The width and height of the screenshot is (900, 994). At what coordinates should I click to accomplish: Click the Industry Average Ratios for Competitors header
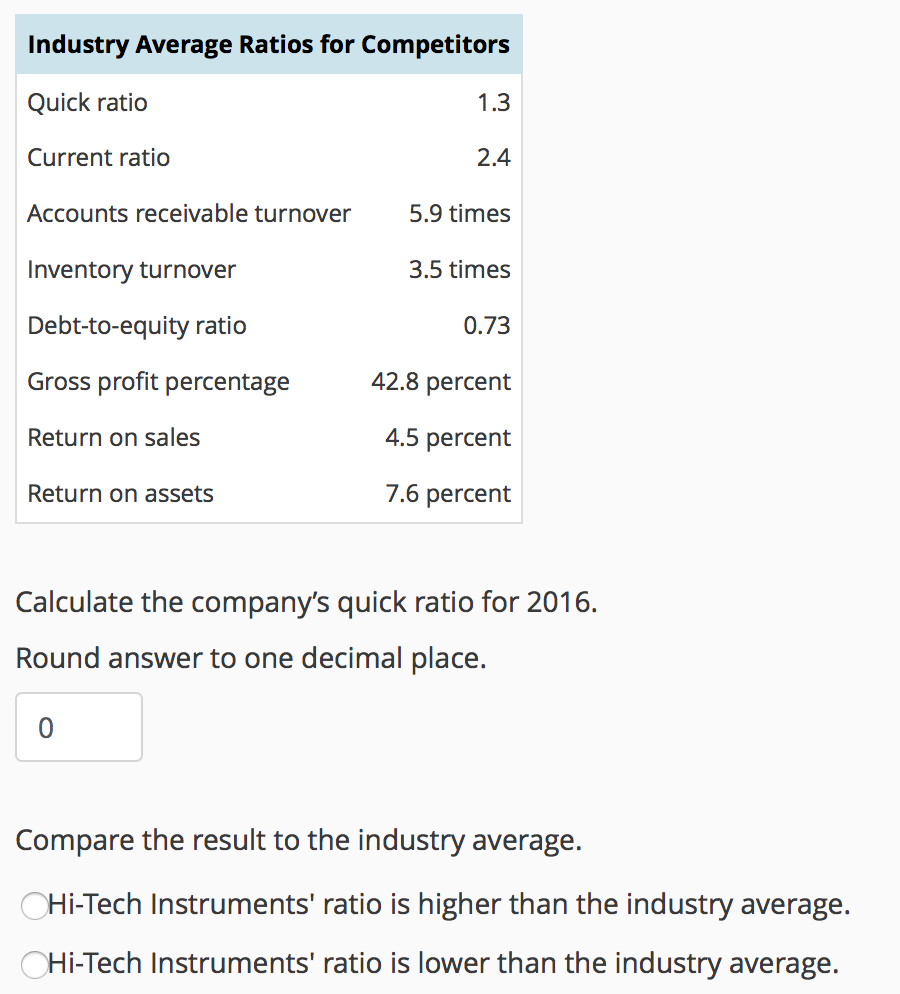(x=268, y=44)
